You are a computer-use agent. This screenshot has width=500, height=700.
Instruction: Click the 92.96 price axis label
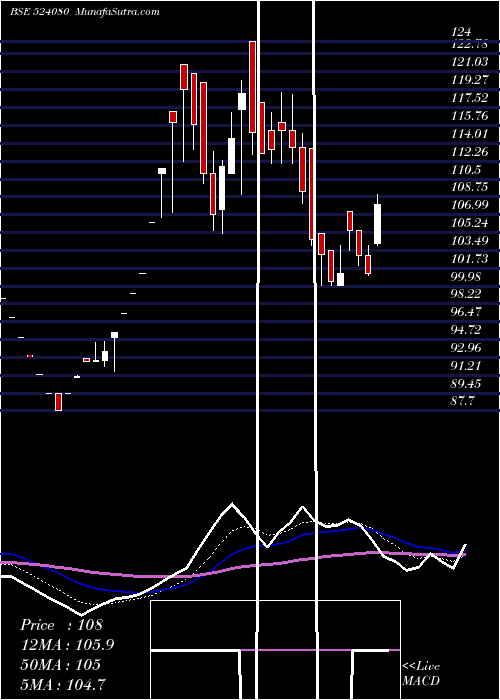[466, 347]
